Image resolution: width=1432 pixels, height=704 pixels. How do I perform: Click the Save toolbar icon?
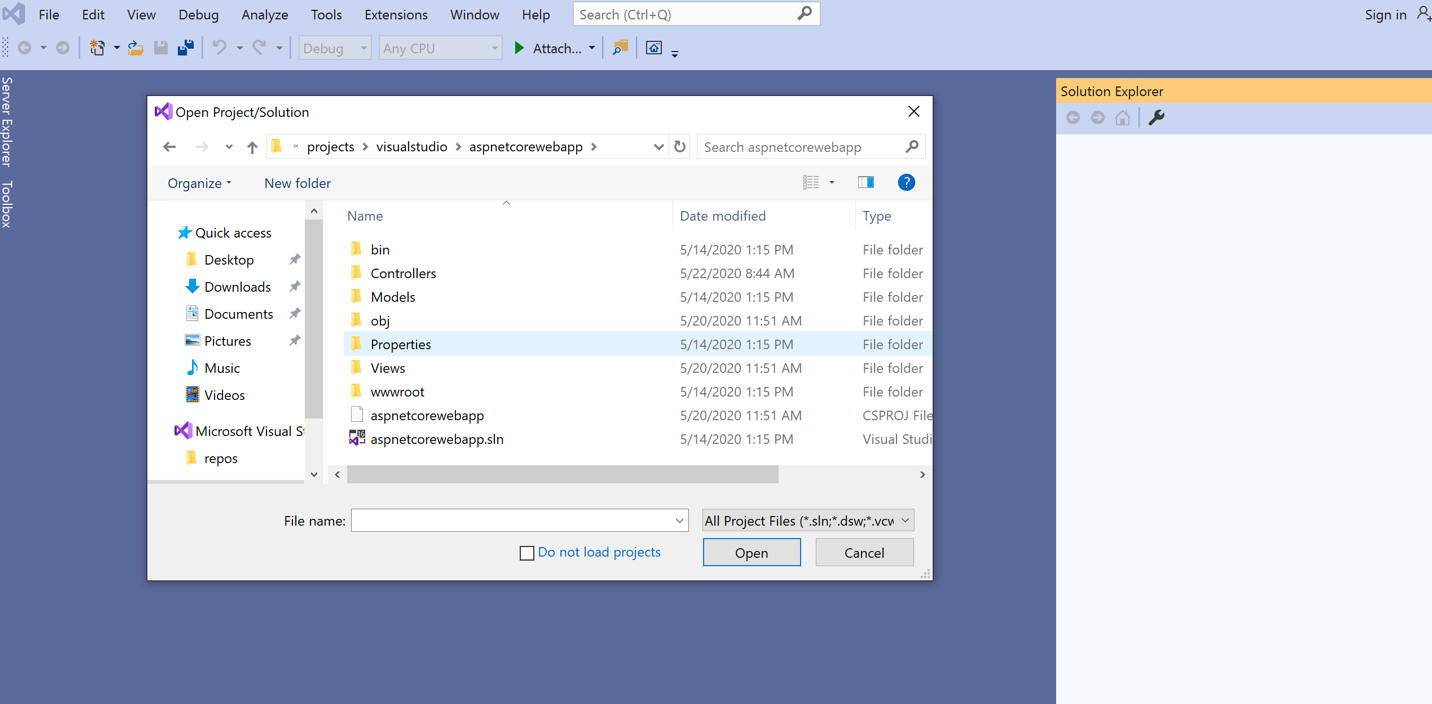(161, 48)
